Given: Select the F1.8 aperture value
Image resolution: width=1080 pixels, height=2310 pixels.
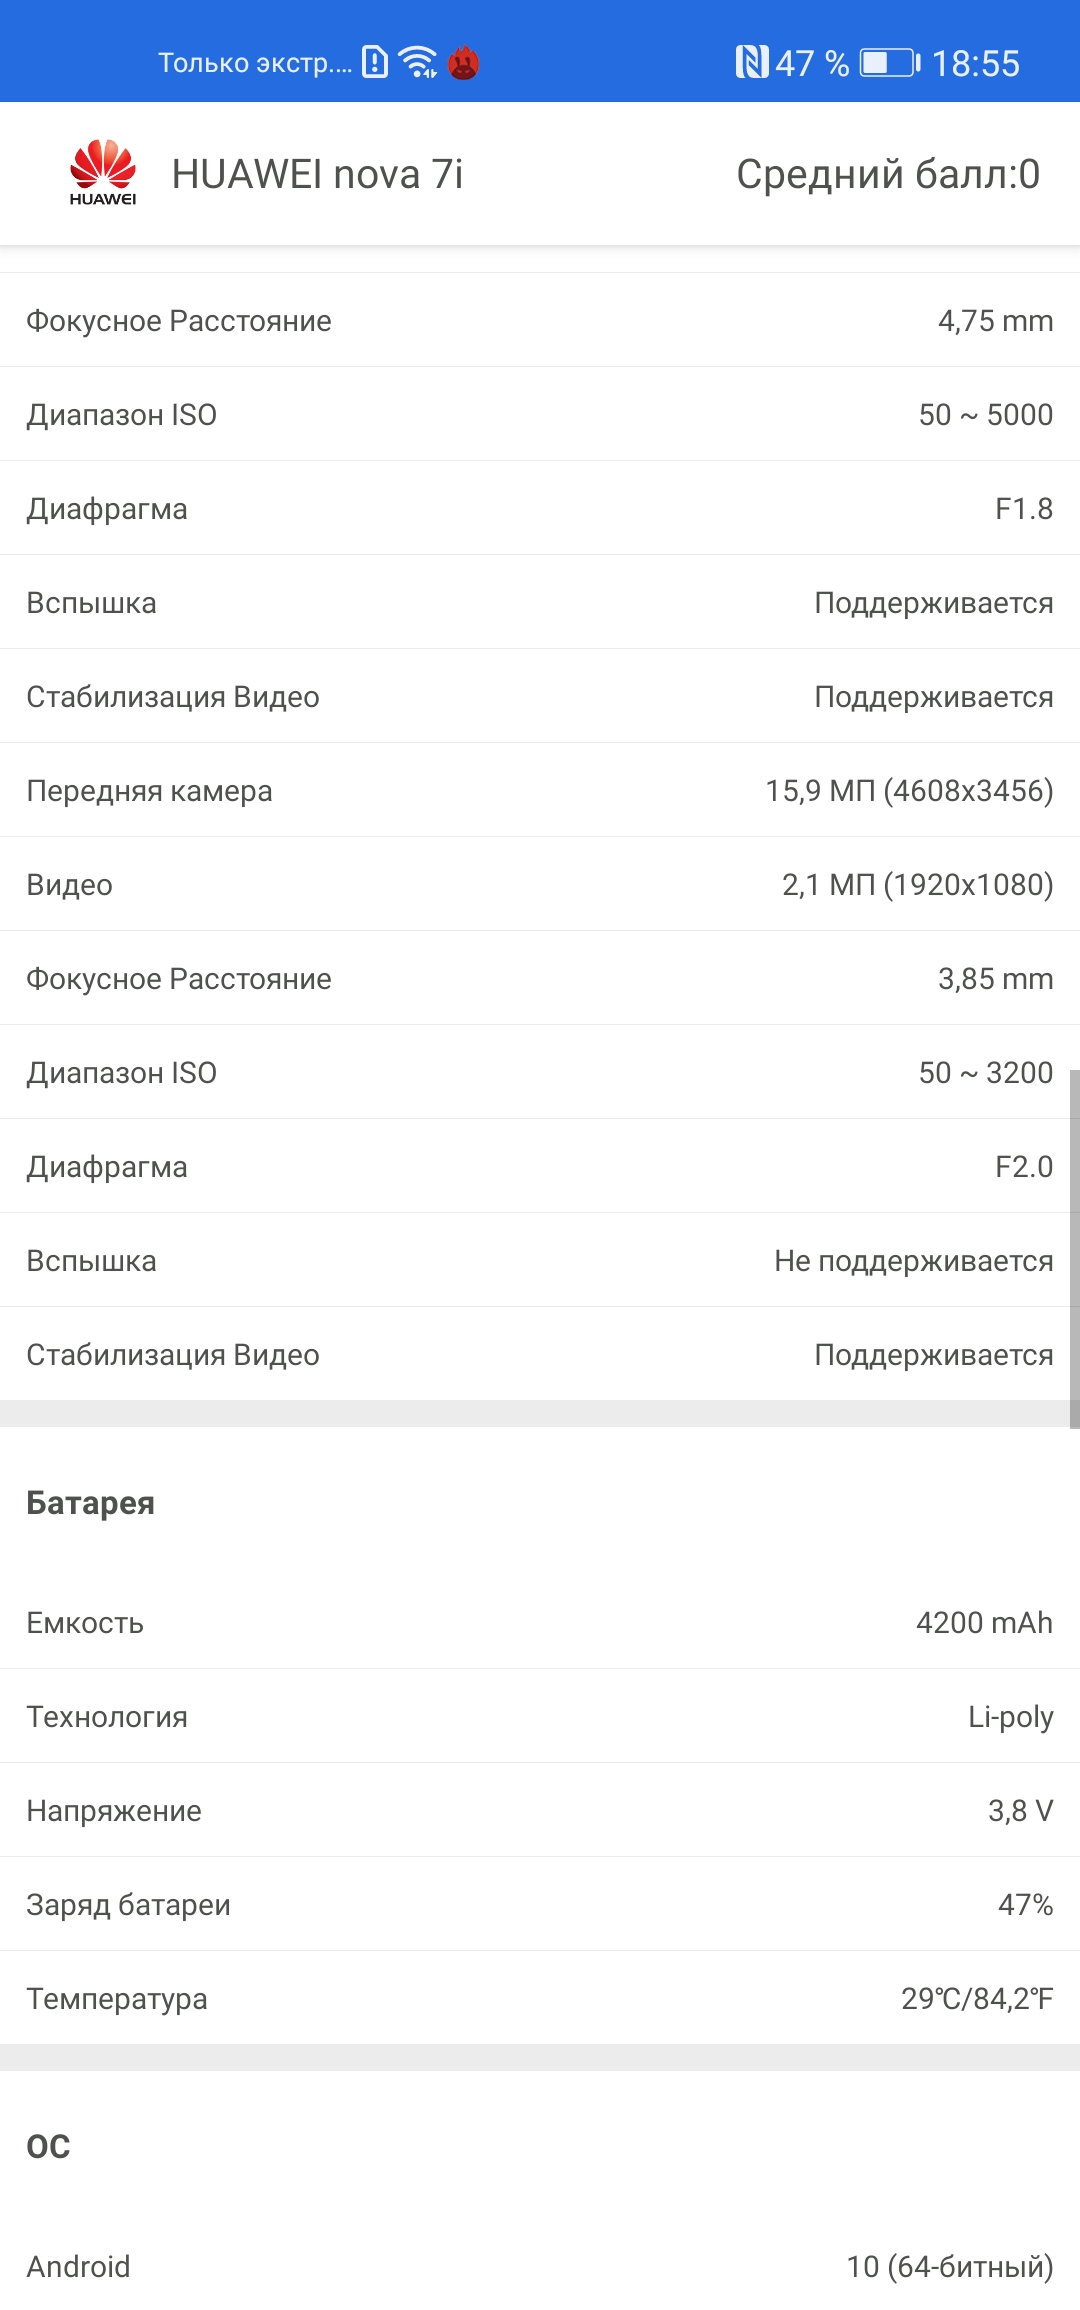Looking at the screenshot, I should [1024, 509].
